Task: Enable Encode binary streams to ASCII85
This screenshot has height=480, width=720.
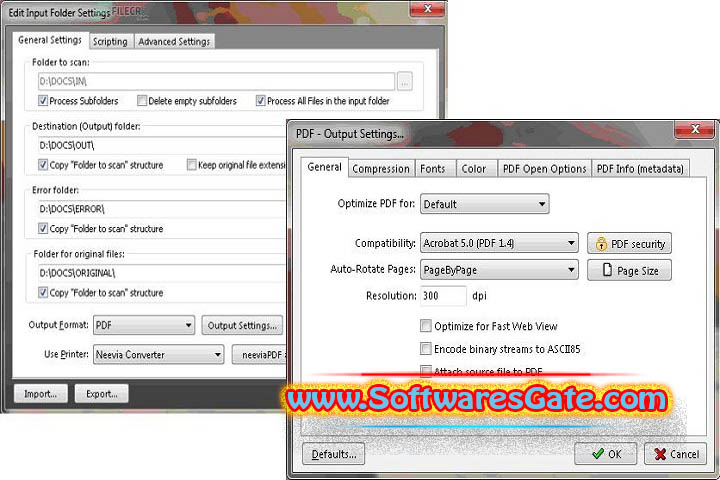Action: (426, 349)
